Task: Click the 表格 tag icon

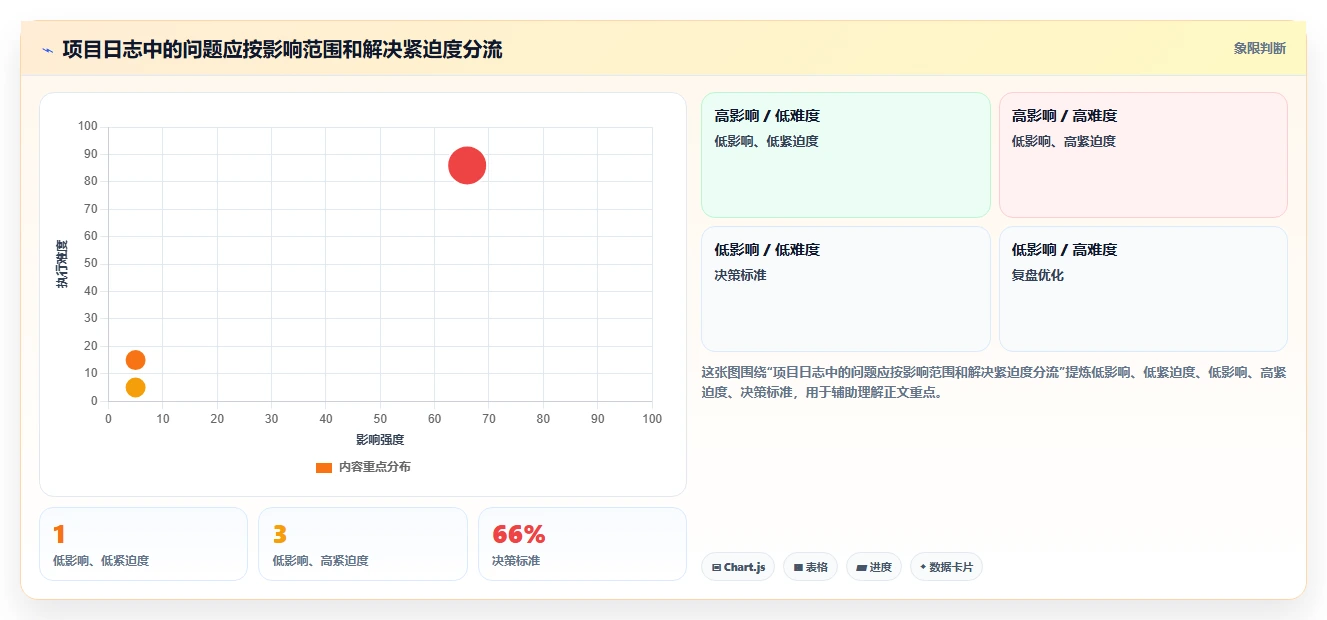Action: pos(798,567)
